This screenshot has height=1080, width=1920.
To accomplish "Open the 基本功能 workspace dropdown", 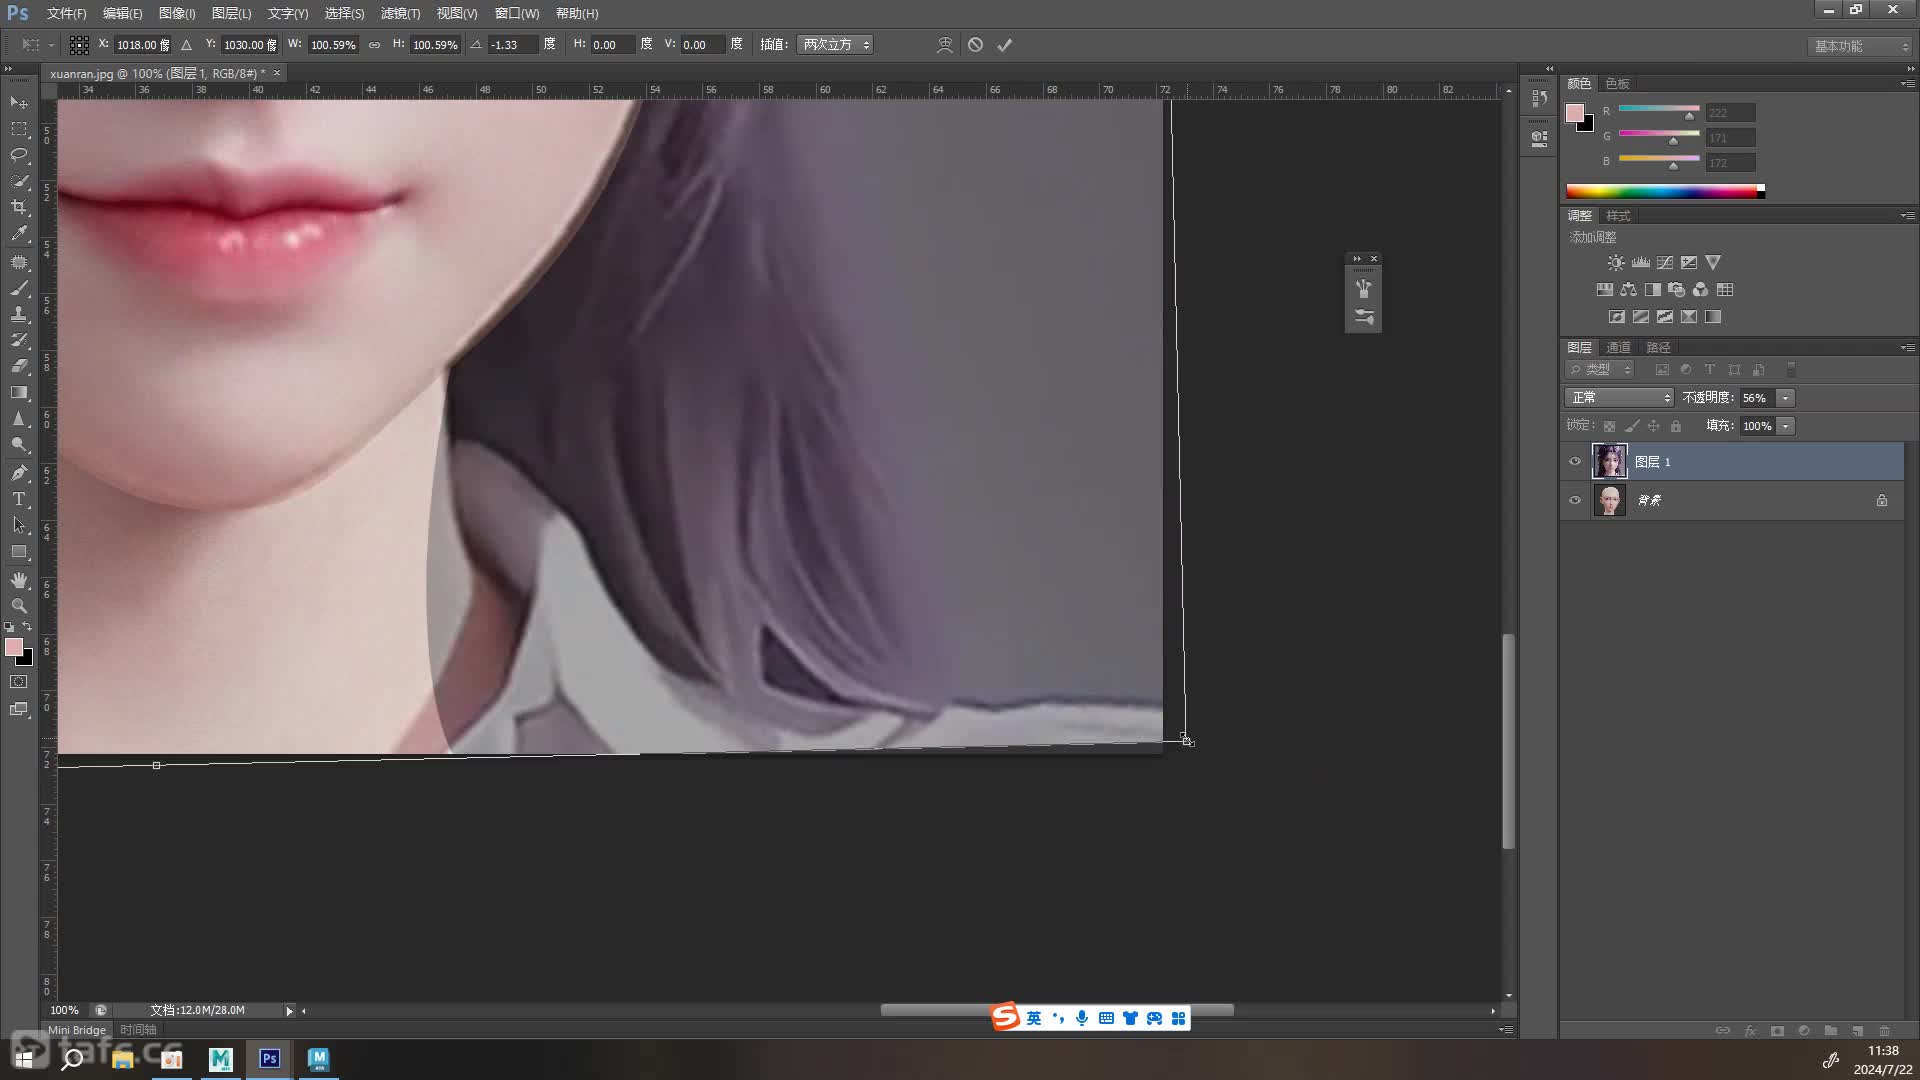I will pos(1861,46).
